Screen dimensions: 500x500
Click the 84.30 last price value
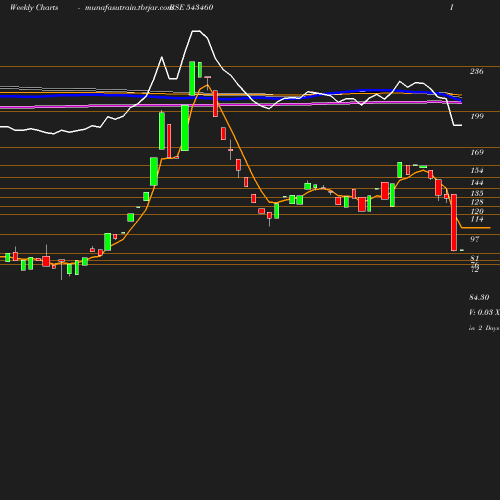pyautogui.click(x=479, y=297)
